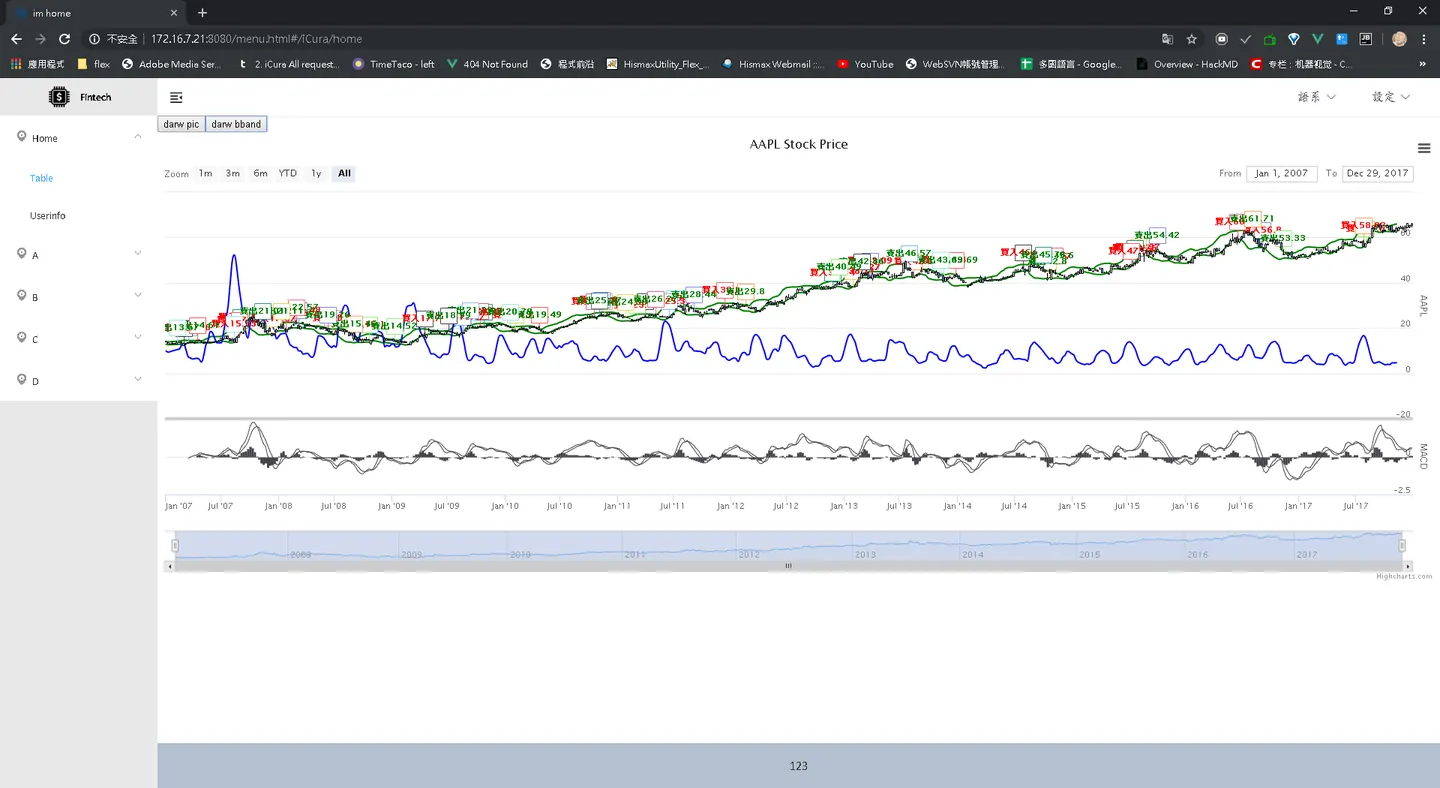Click the Fintech chip logo
The height and width of the screenshot is (788, 1440).
(x=59, y=97)
